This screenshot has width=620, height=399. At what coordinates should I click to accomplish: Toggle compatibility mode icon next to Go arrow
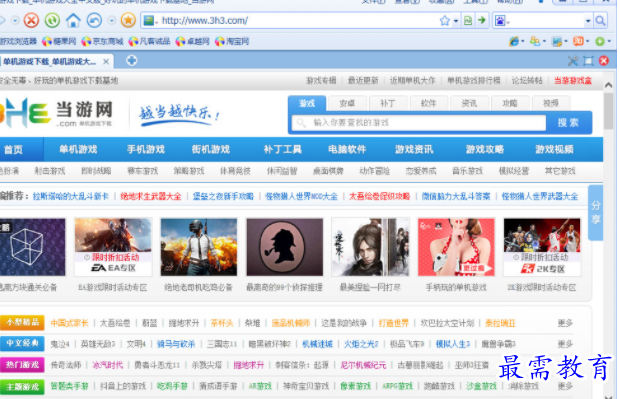coord(468,21)
